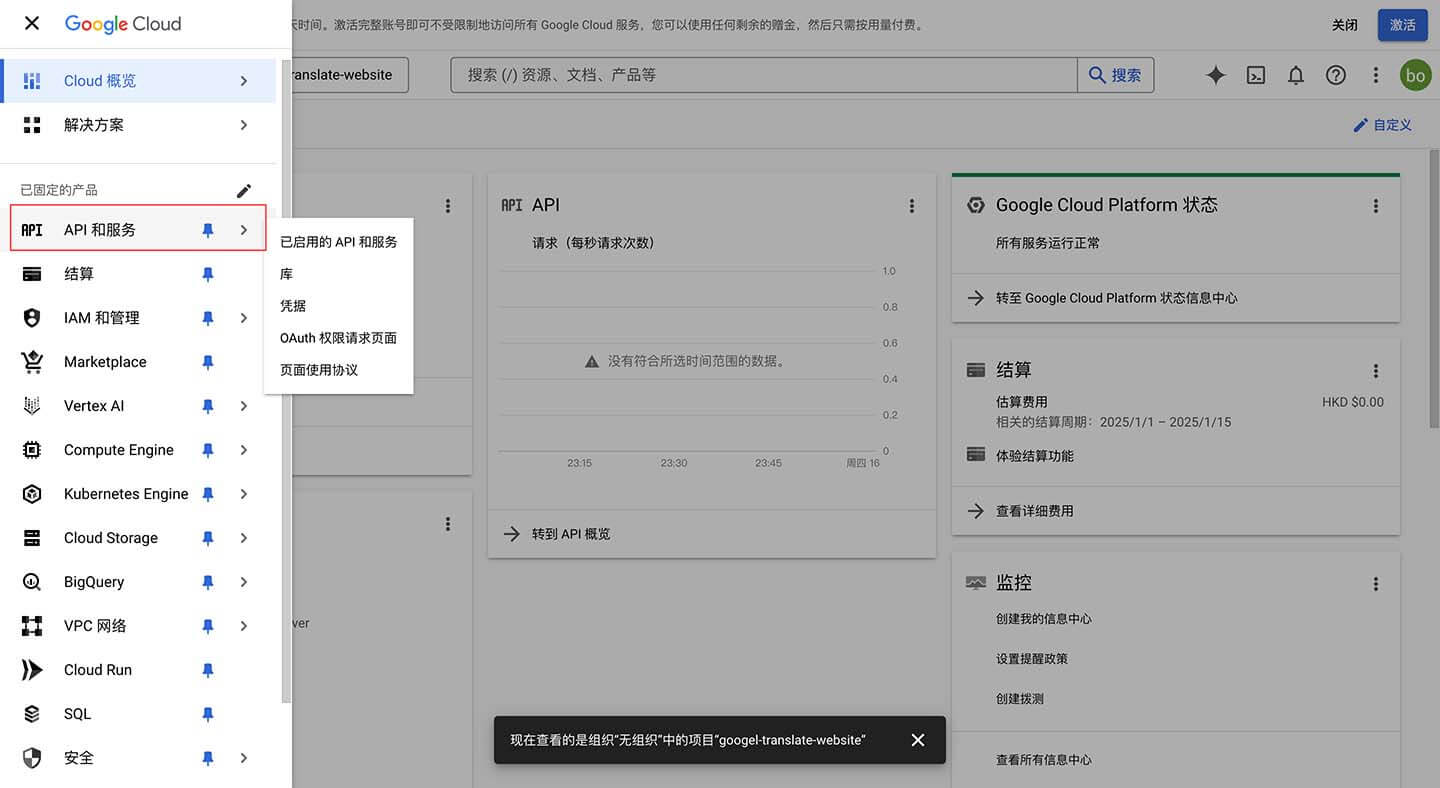Screen dimensions: 1440x788
Task: Close the navigation menu with the X icon
Action: 32,23
